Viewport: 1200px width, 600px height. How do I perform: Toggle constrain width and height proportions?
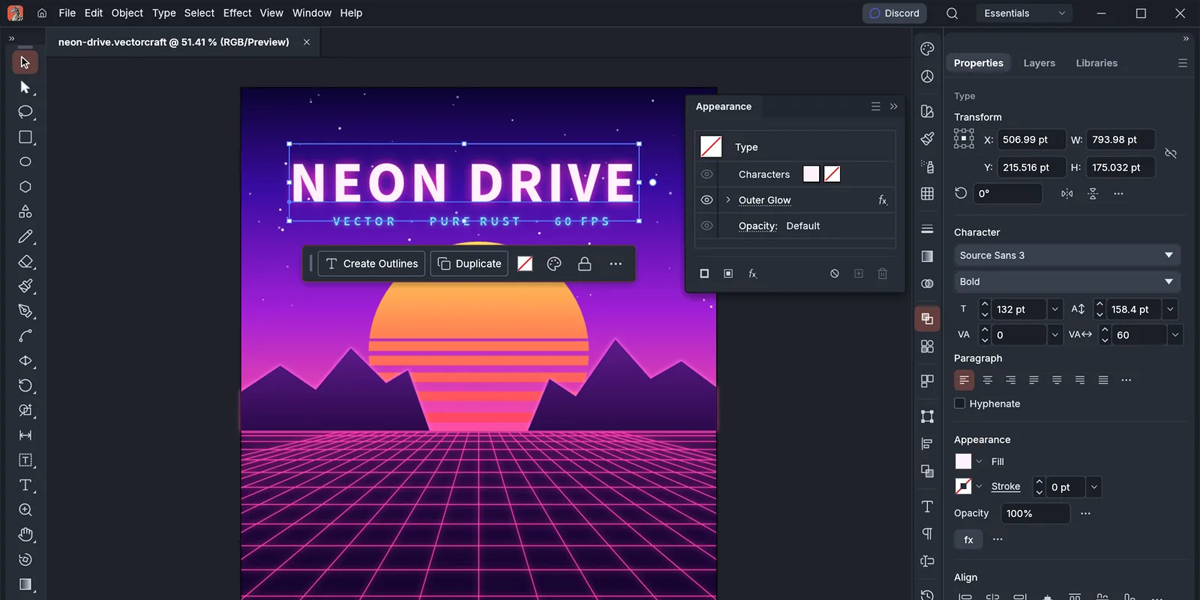1171,154
